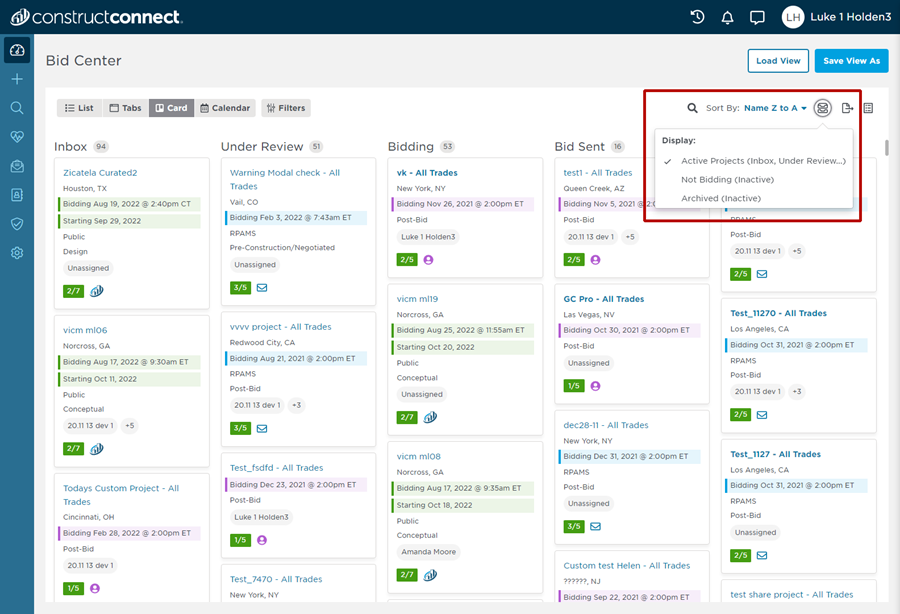The width and height of the screenshot is (900, 614).
Task: Open the notifications bell
Action: (x=727, y=17)
